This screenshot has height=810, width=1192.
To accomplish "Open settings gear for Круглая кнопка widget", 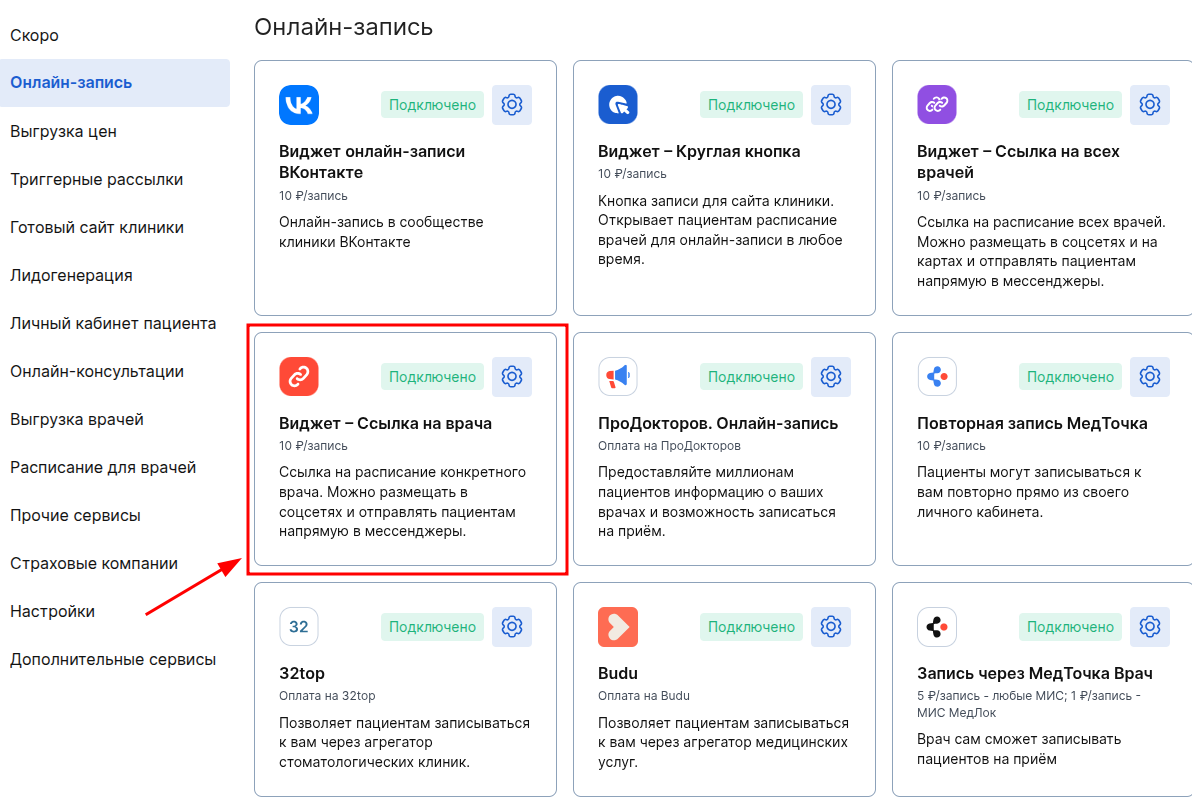I will coord(831,105).
